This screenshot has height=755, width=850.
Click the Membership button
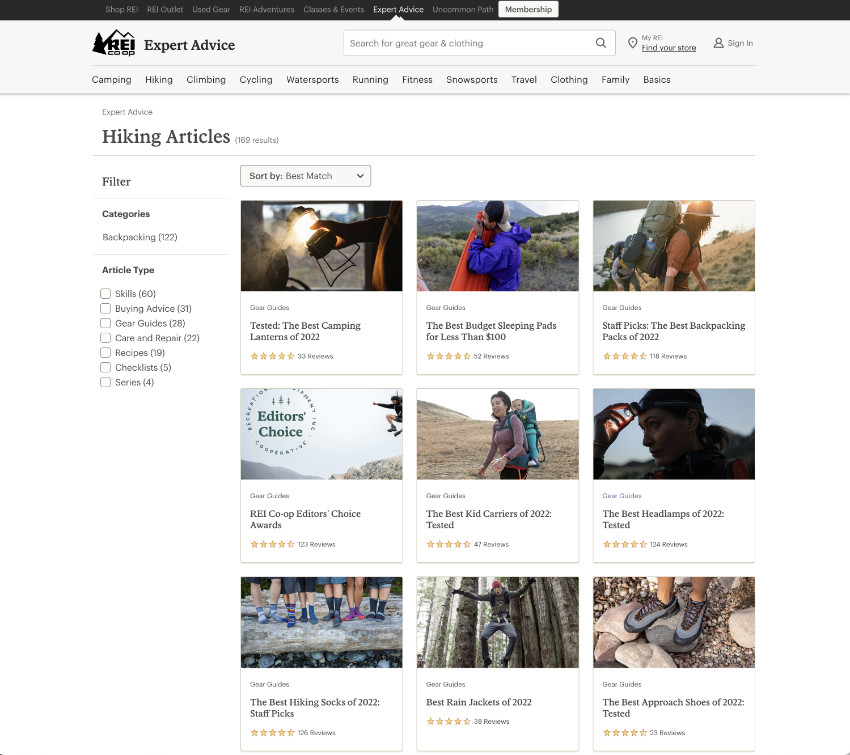tap(528, 9)
